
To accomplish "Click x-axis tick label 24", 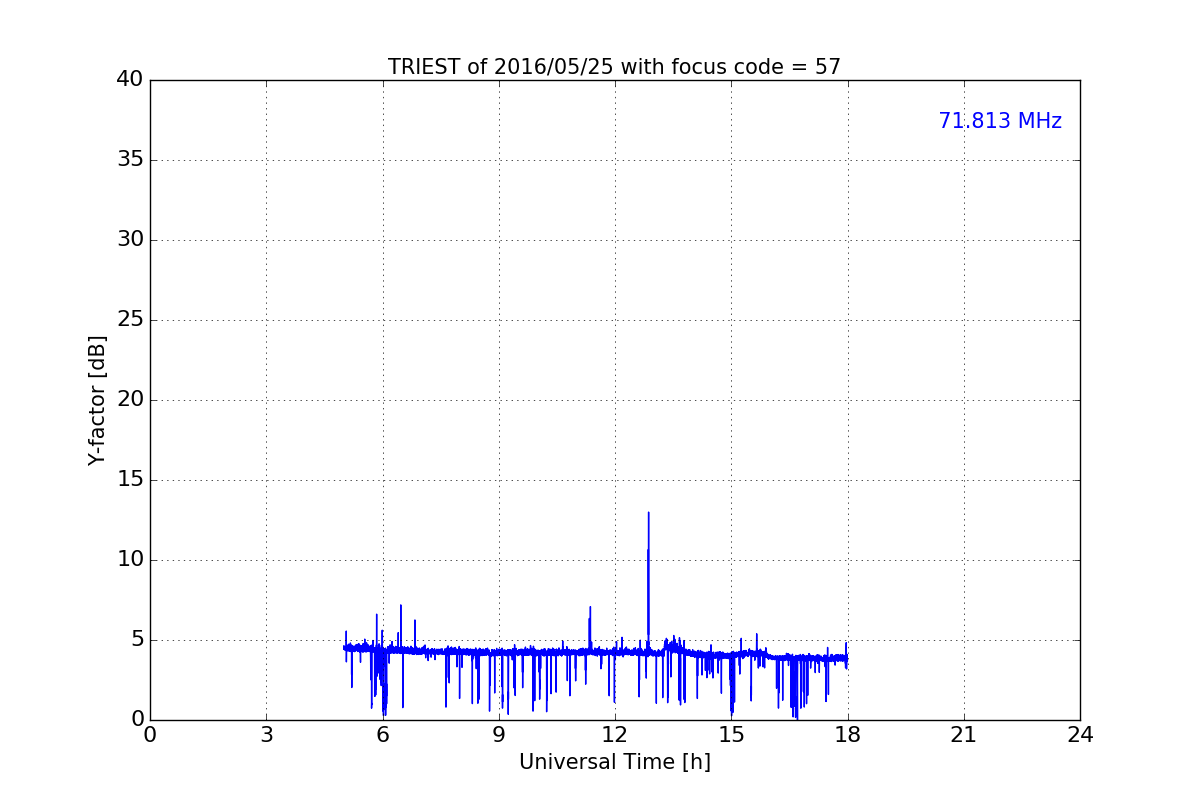I will (1080, 735).
